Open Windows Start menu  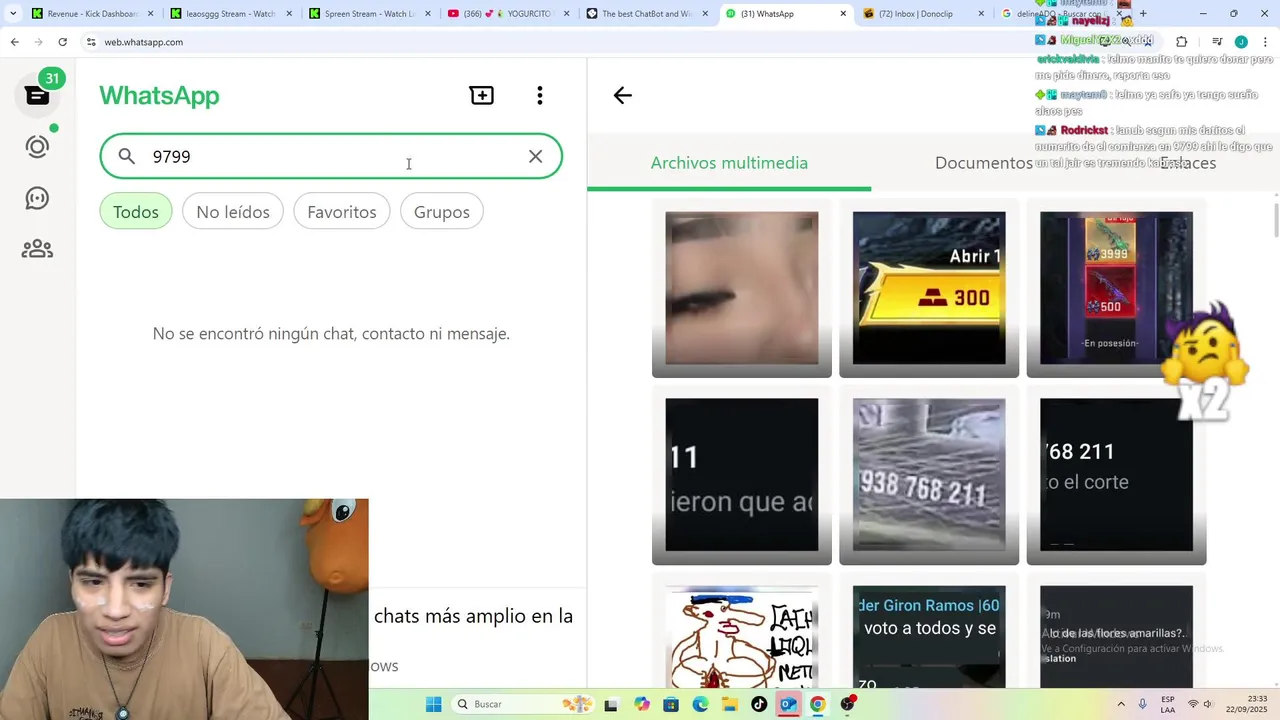[434, 704]
